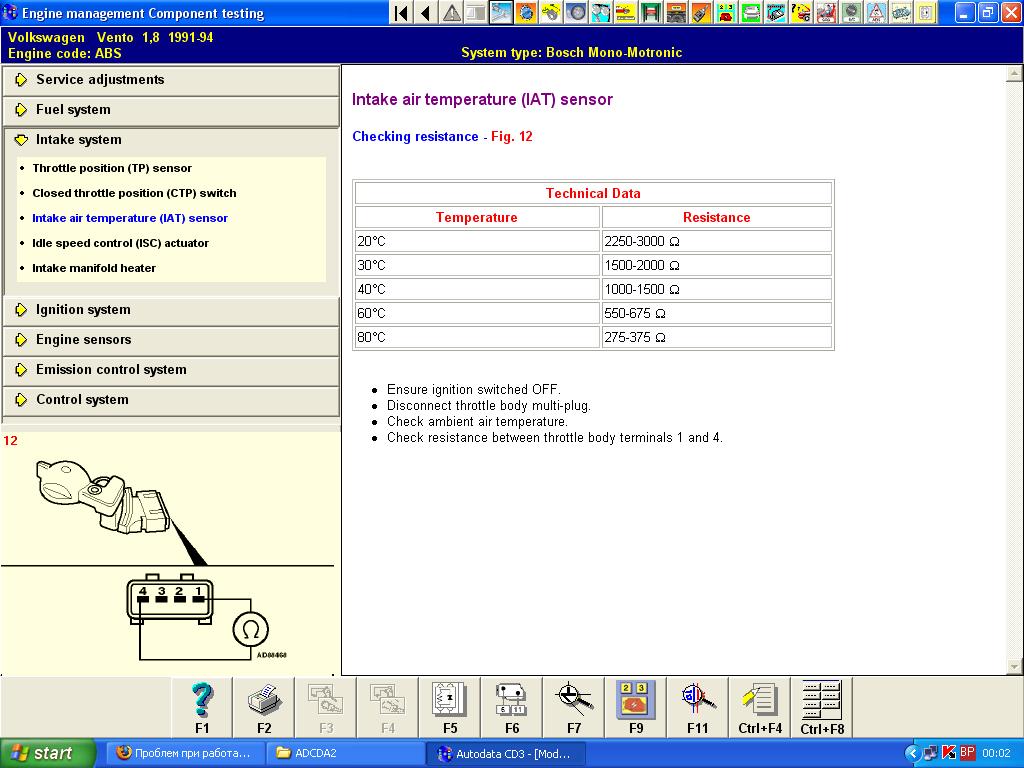
Task: Switch to ADCDA2 folder in taskbar
Action: (344, 753)
